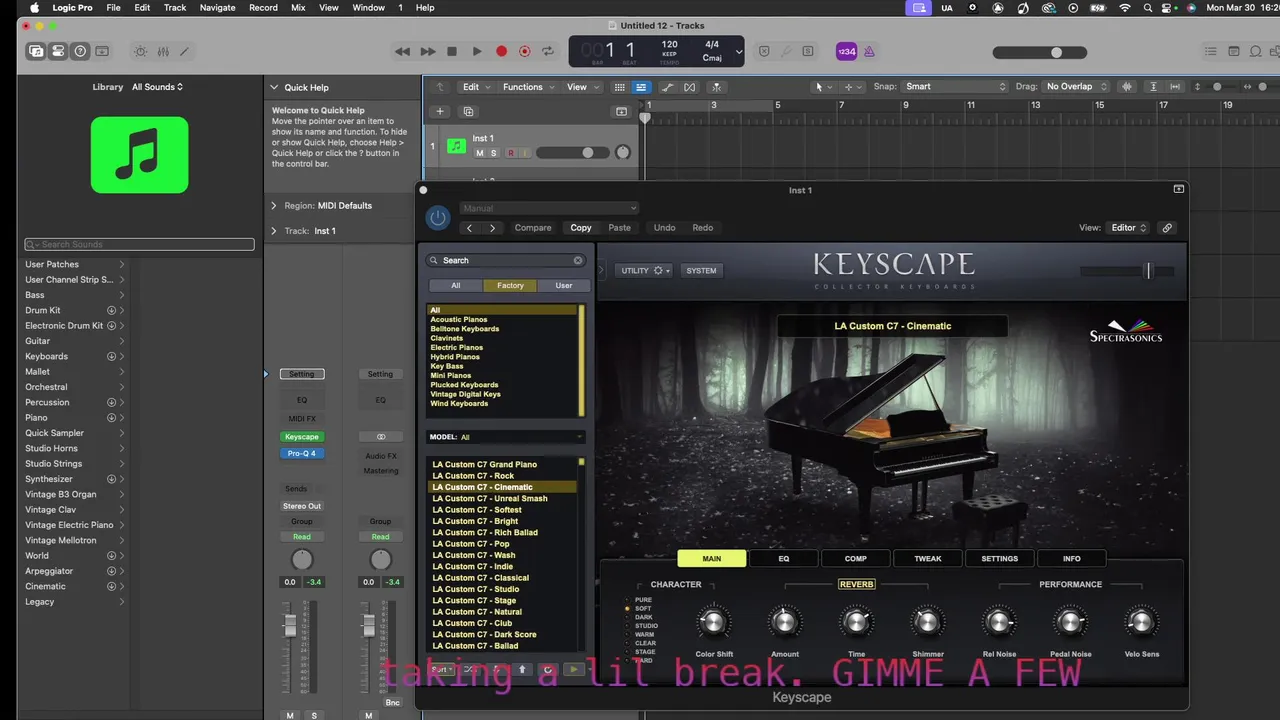This screenshot has width=1280, height=720.
Task: Select LA Custom C7 - Rock patch
Action: pyautogui.click(x=473, y=476)
